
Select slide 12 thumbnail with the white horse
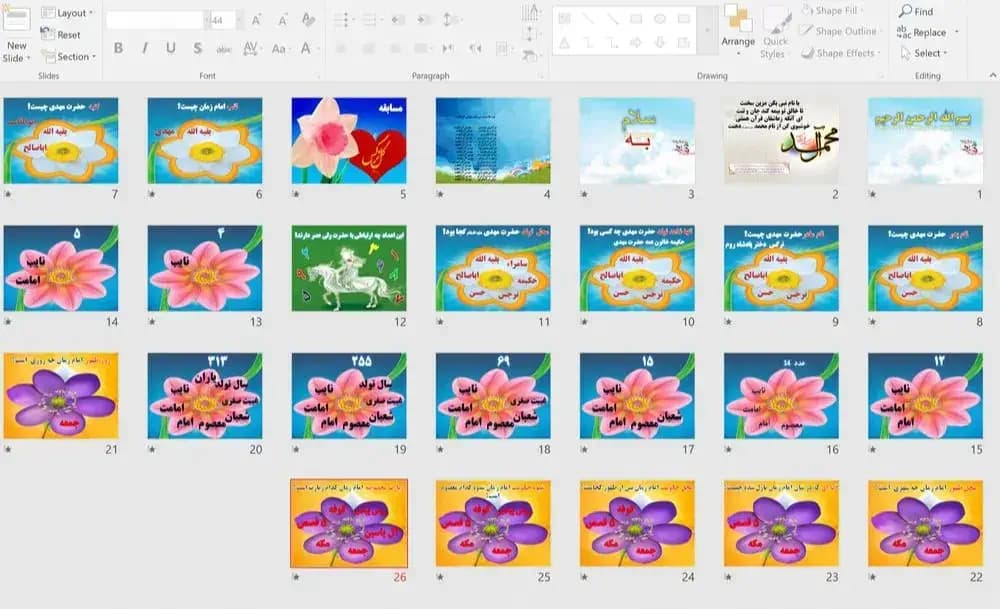click(x=349, y=268)
